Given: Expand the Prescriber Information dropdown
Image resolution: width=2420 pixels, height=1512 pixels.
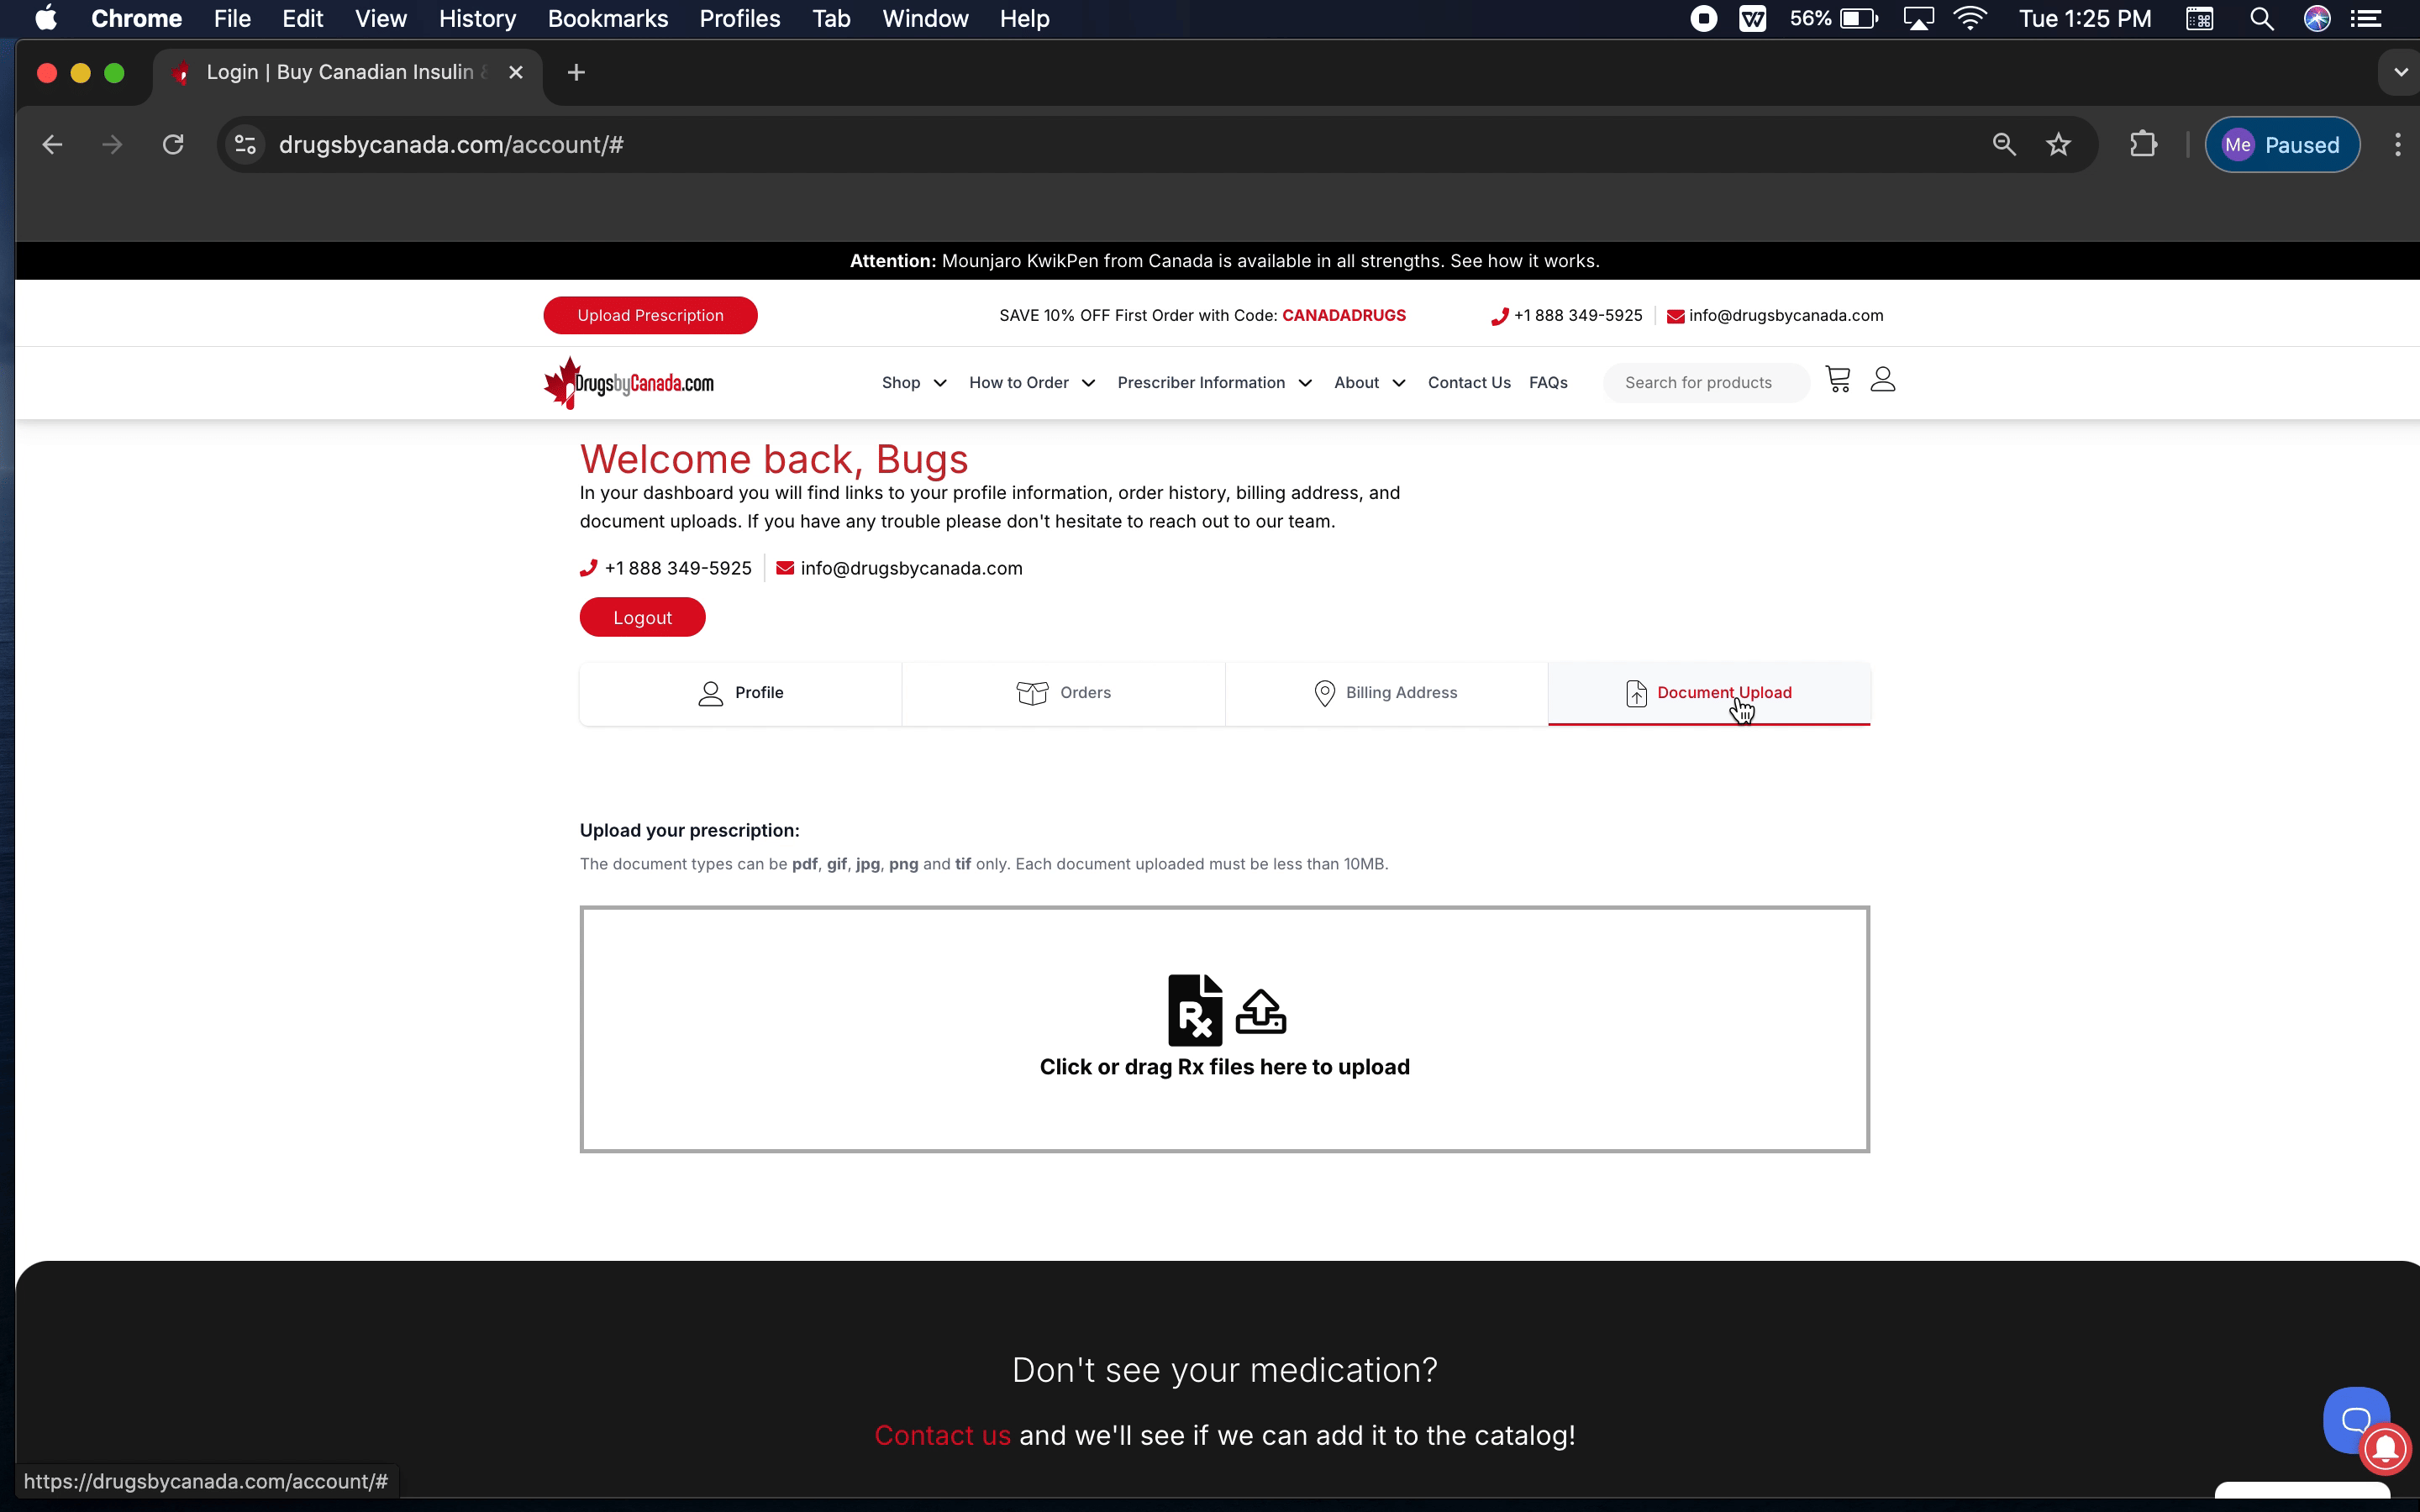Looking at the screenshot, I should point(1213,383).
